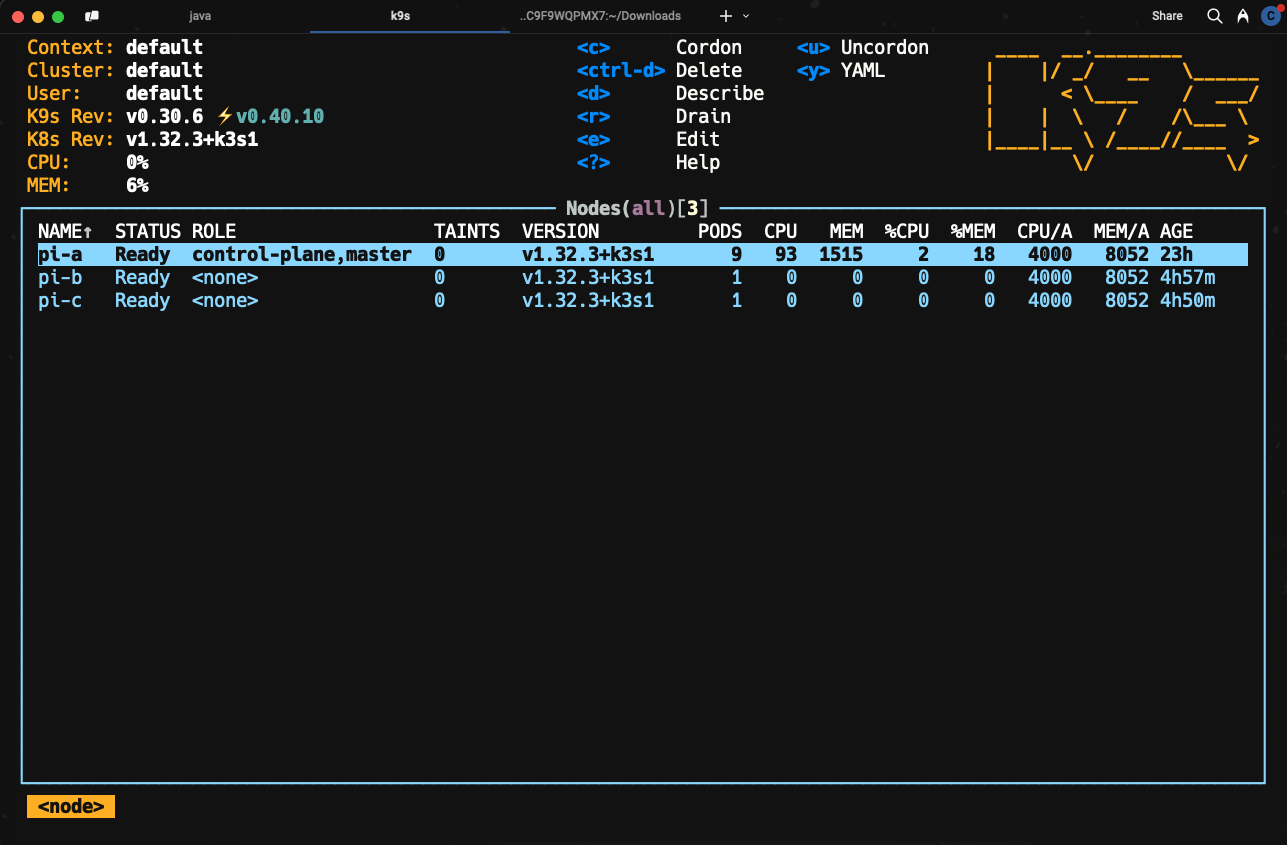Click the Ready status of pi-c
1287x845 pixels.
[x=142, y=300]
